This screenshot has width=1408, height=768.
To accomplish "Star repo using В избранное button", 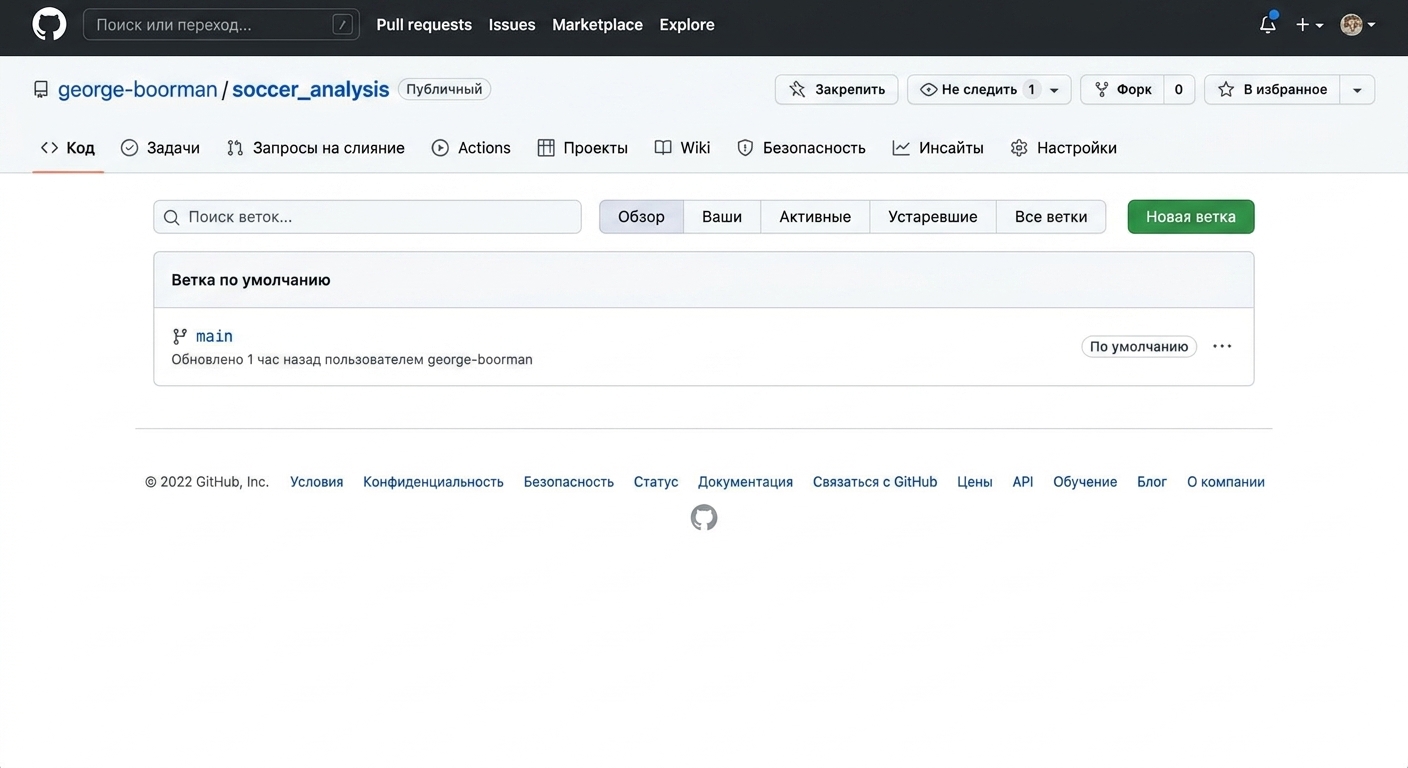I will click(x=1272, y=90).
